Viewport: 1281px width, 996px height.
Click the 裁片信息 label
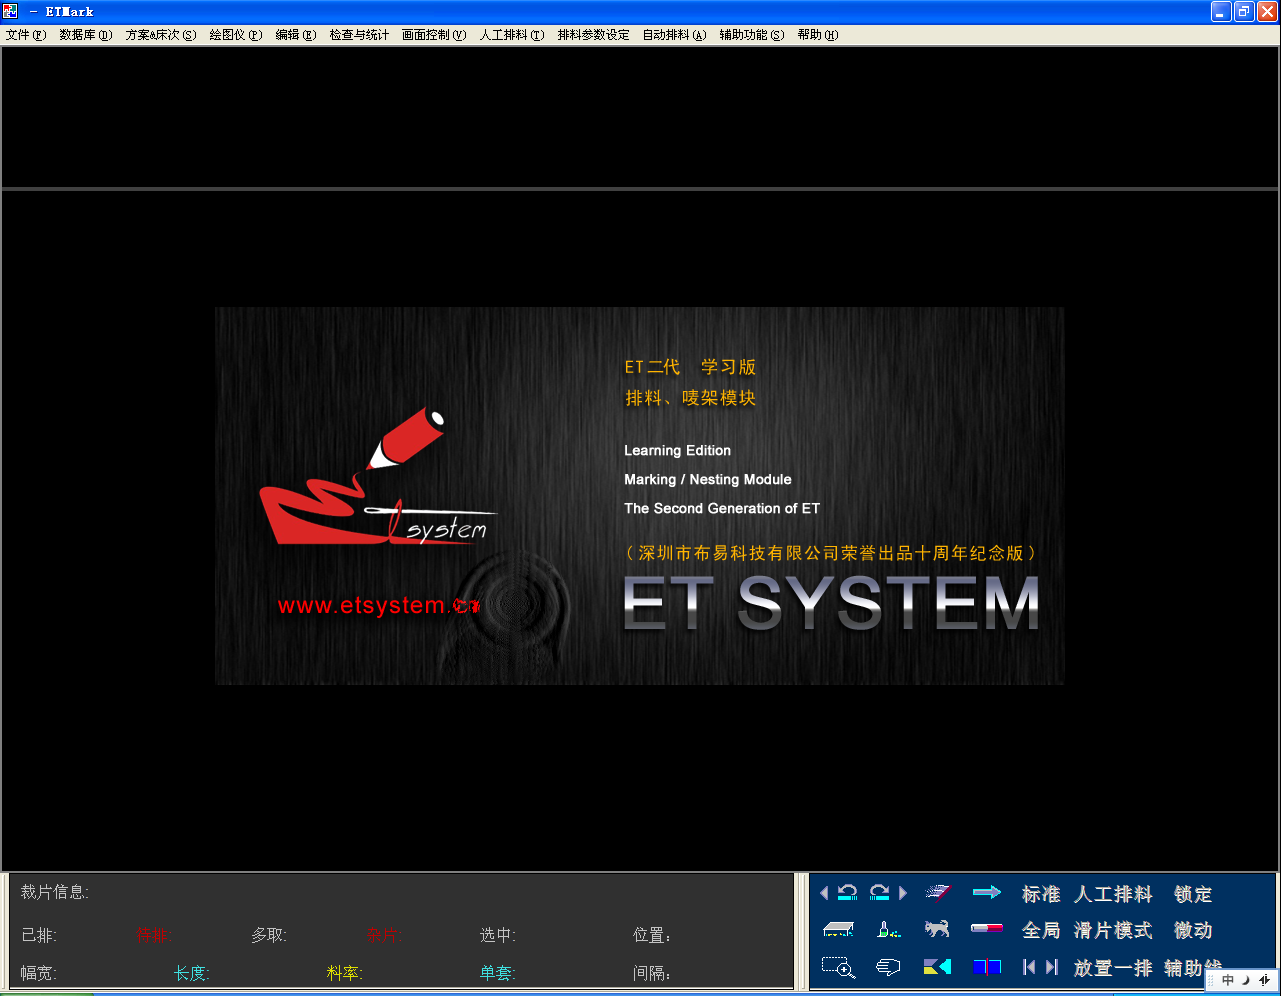55,892
